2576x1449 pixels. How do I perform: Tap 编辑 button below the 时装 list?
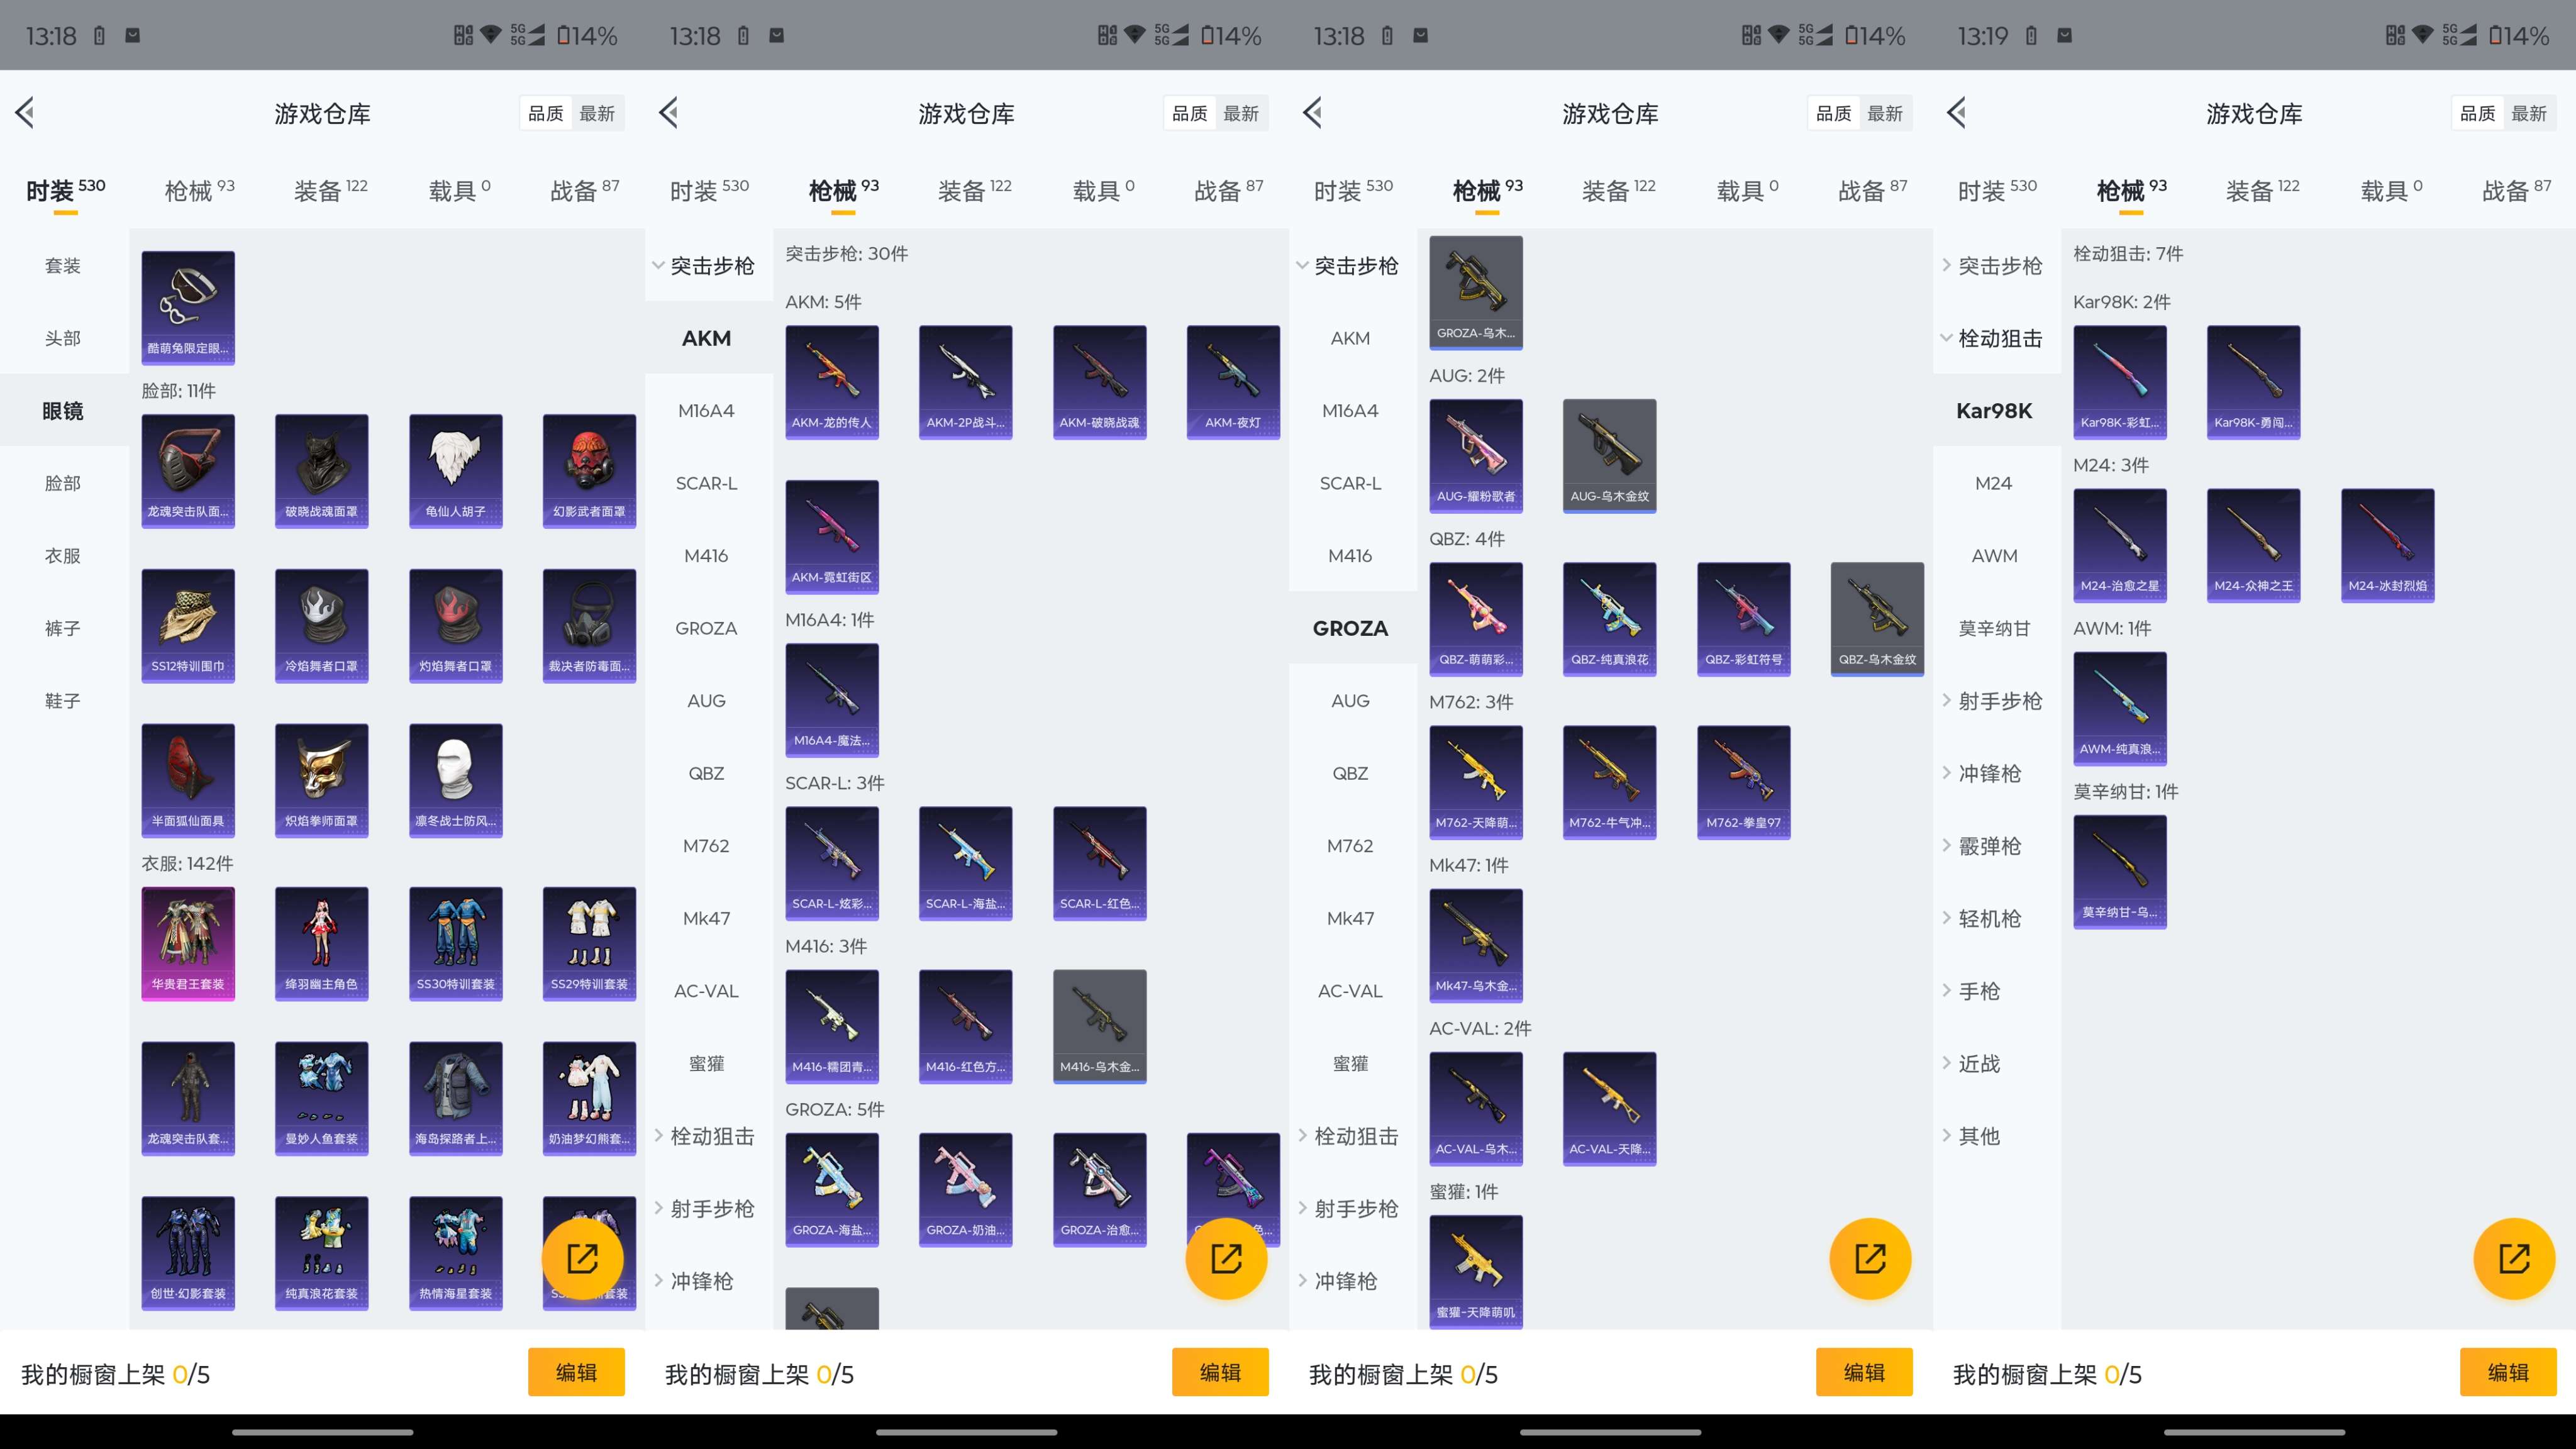(x=576, y=1372)
